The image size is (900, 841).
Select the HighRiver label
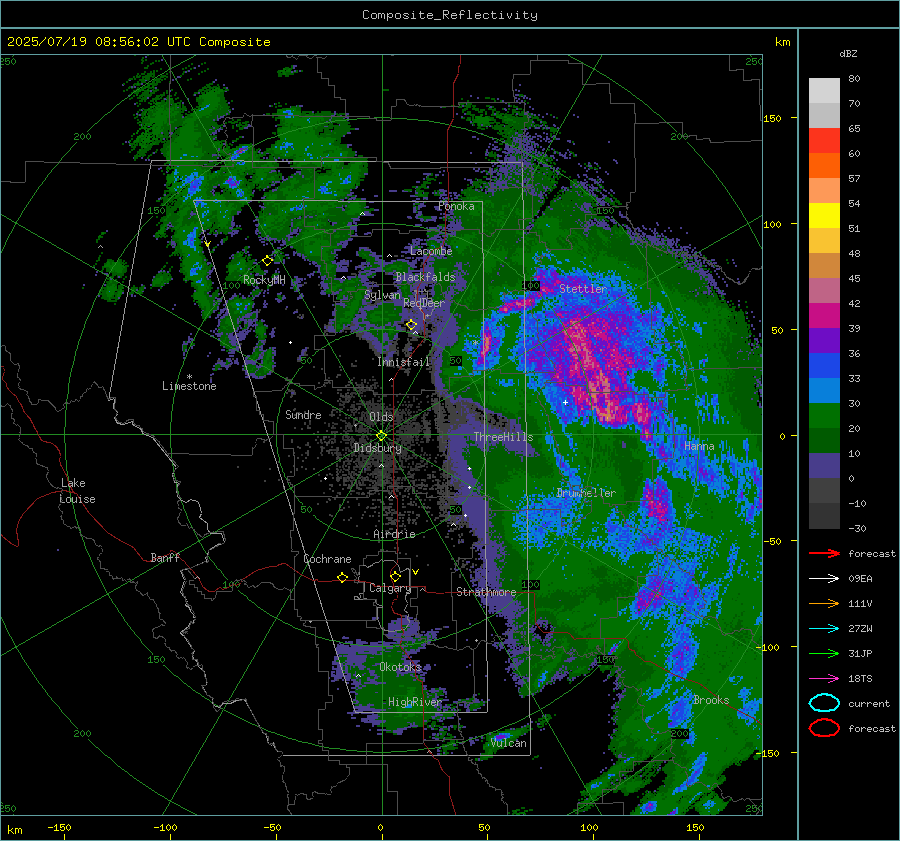415,702
